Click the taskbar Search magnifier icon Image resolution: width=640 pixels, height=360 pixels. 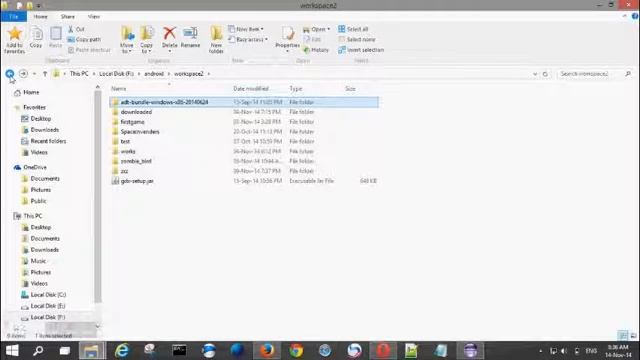tap(38, 351)
